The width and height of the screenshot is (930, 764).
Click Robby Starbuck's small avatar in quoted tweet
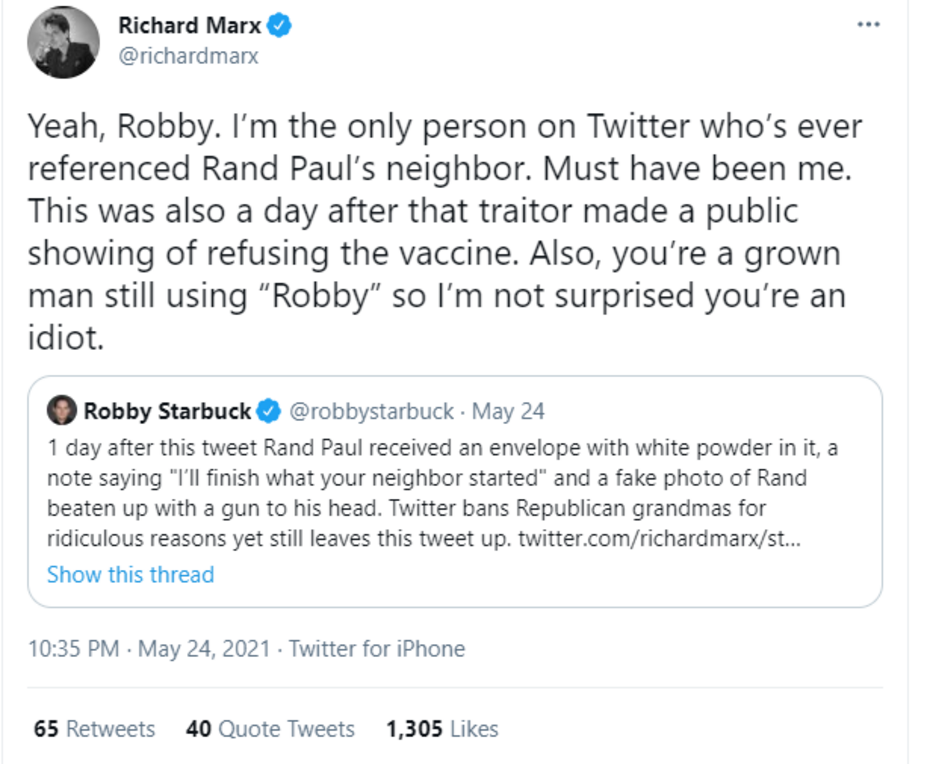(x=61, y=411)
